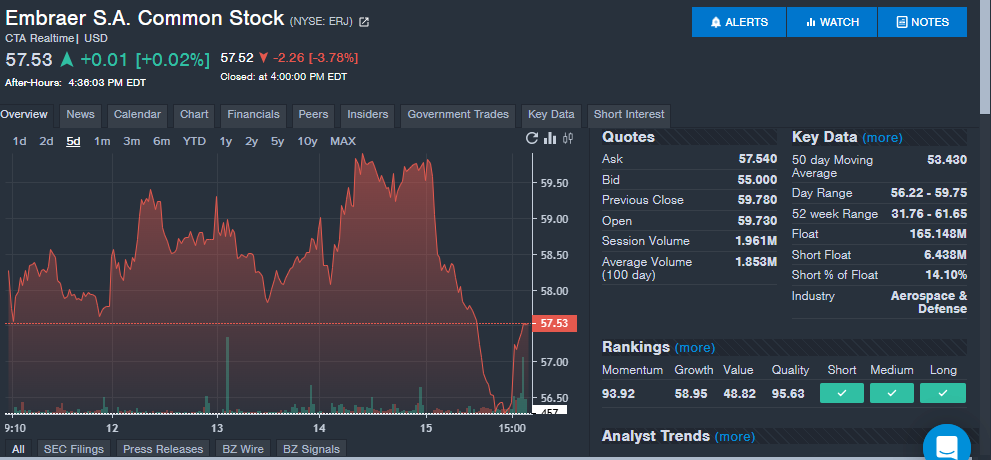
Task: Click the Aerospace & Defense industry text
Action: (928, 303)
